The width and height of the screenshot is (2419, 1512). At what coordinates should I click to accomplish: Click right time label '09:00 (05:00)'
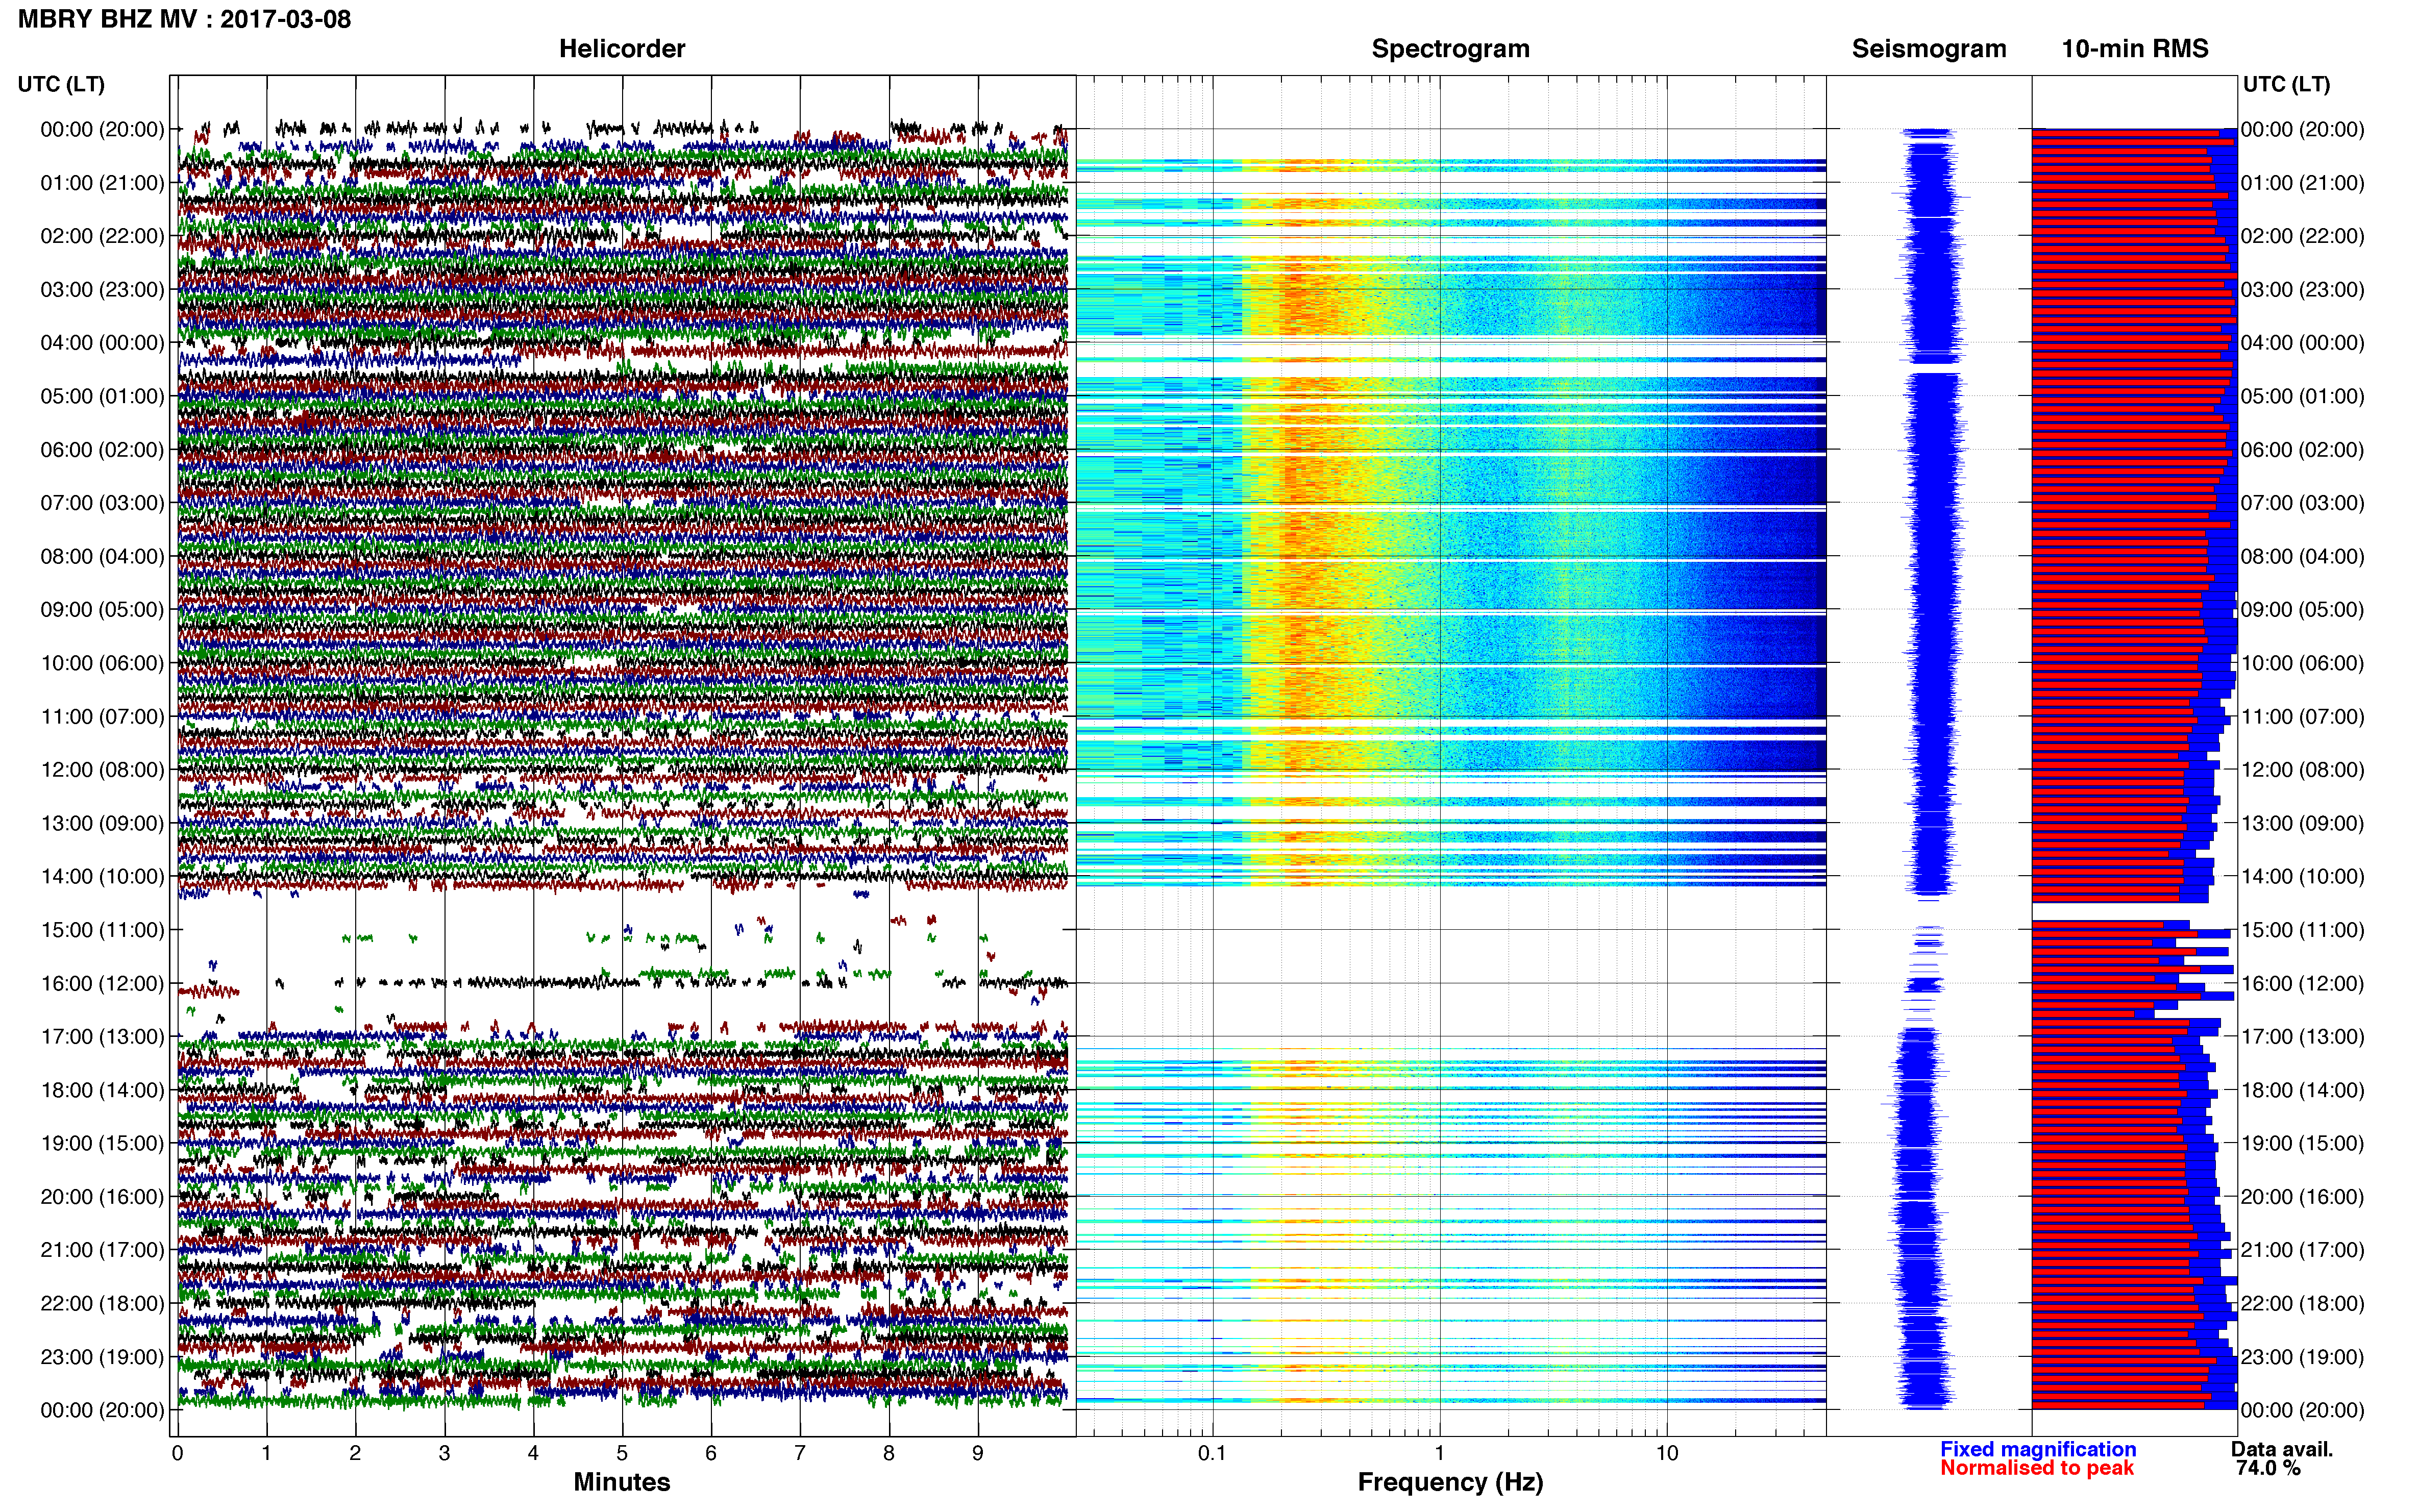(x=2303, y=610)
